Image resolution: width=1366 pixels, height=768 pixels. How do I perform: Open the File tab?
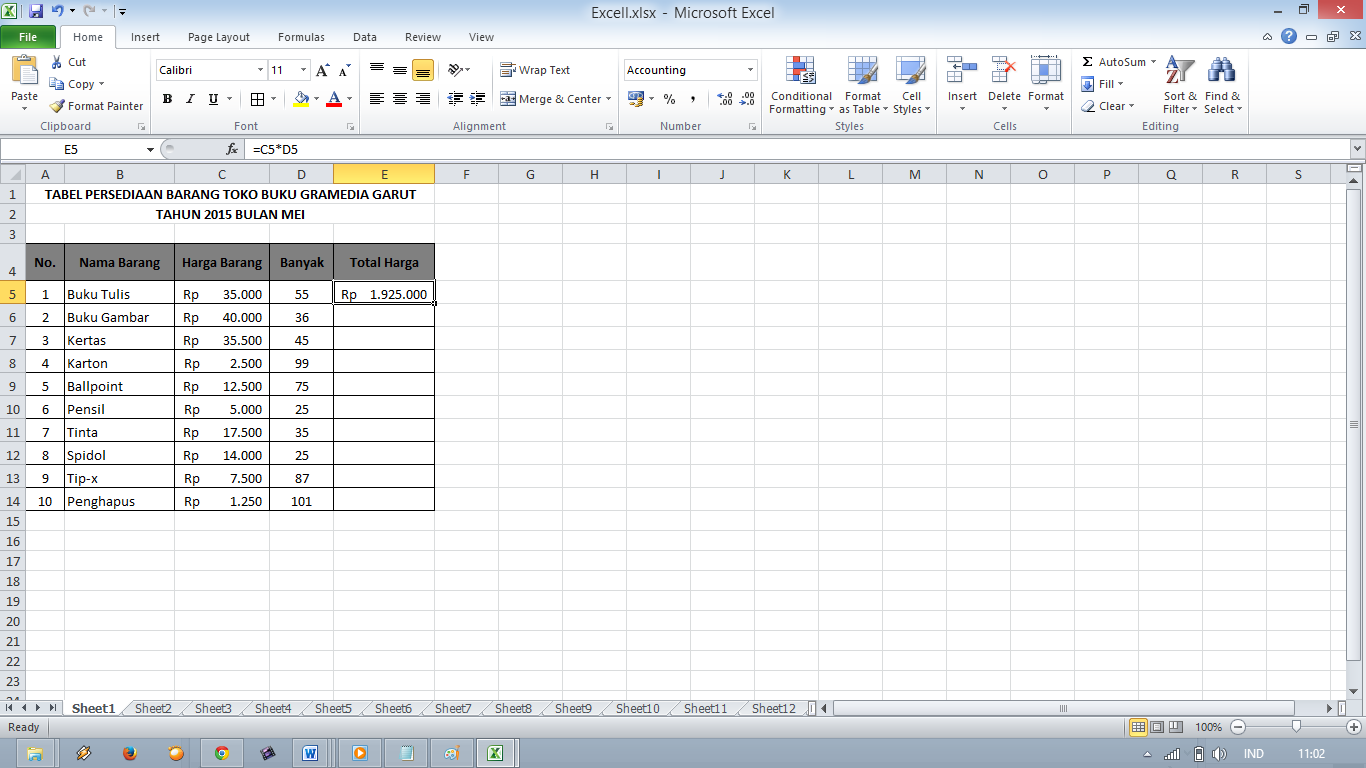(x=28, y=37)
